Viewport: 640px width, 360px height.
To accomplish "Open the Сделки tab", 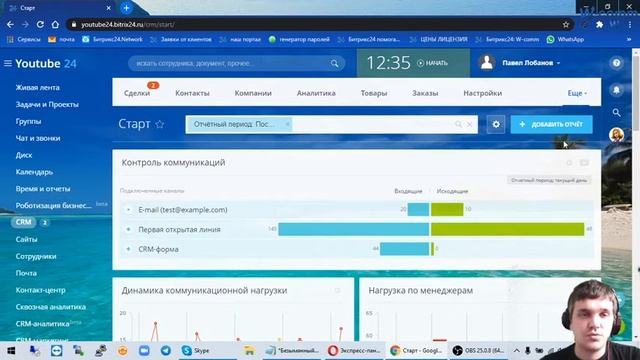I will point(137,93).
